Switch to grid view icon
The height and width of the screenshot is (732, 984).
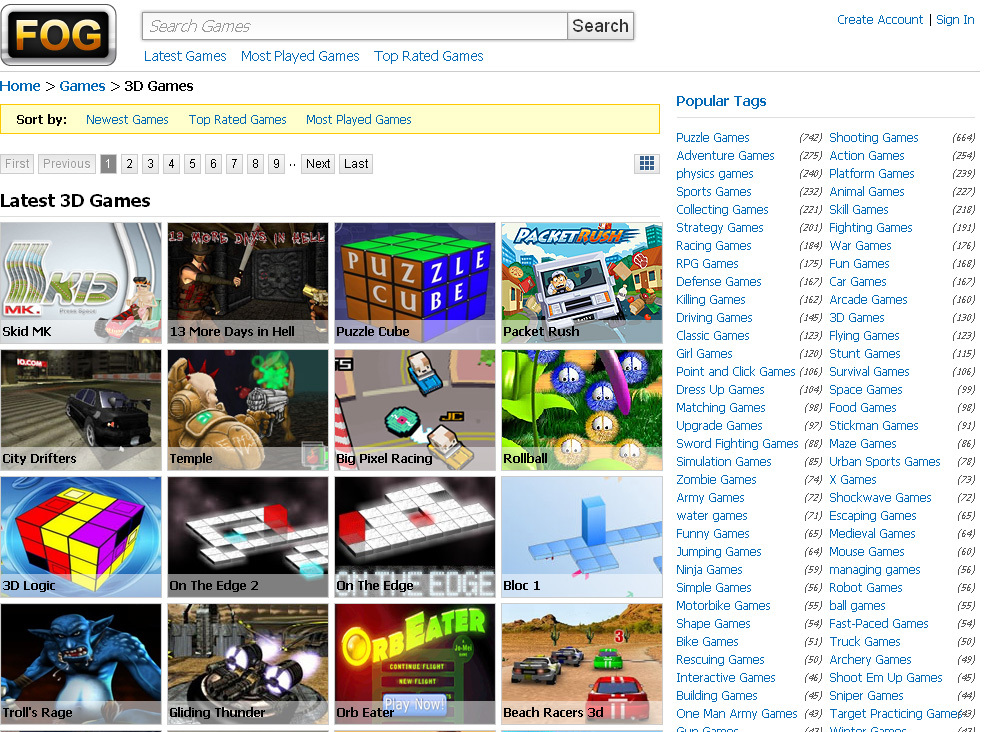[x=646, y=164]
